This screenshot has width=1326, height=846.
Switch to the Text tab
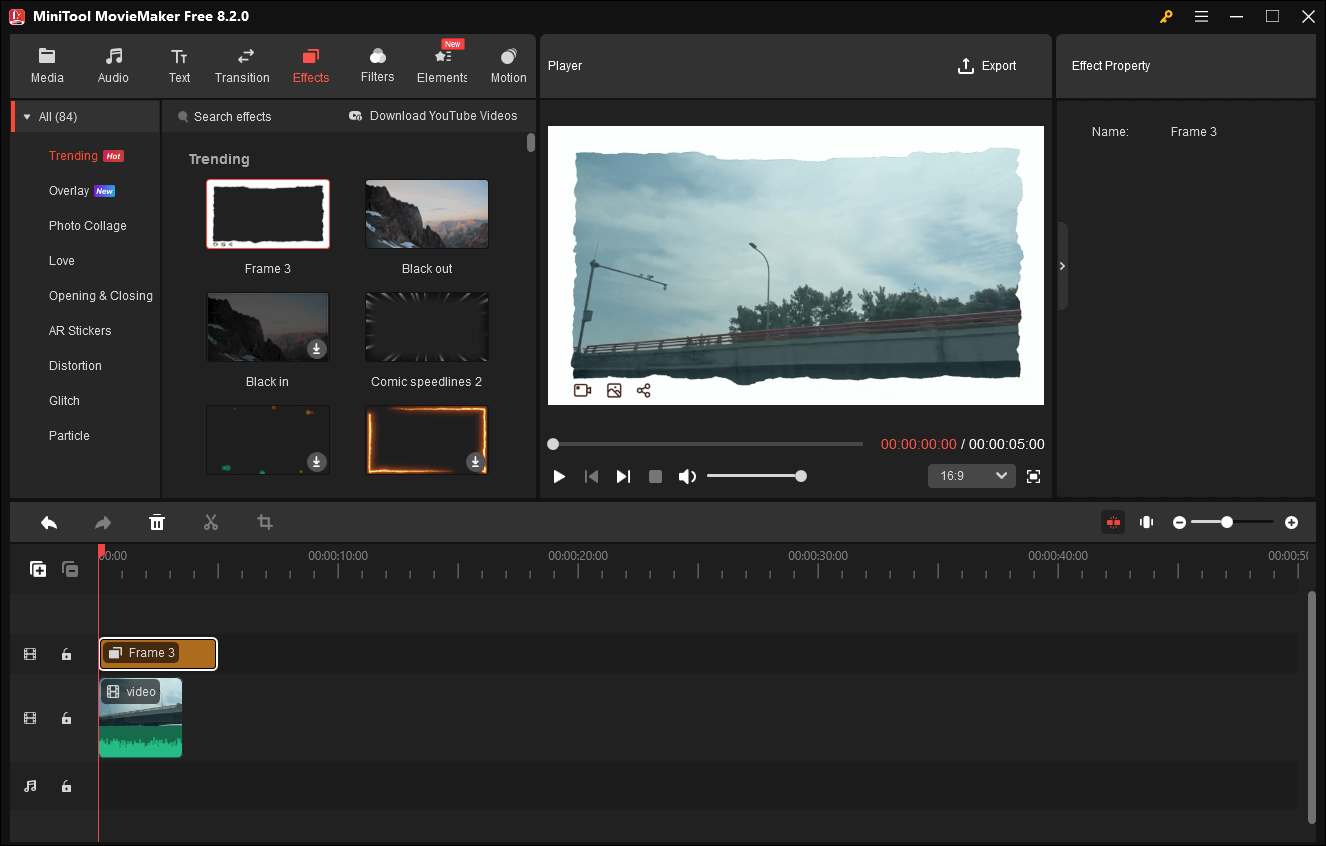pos(179,66)
